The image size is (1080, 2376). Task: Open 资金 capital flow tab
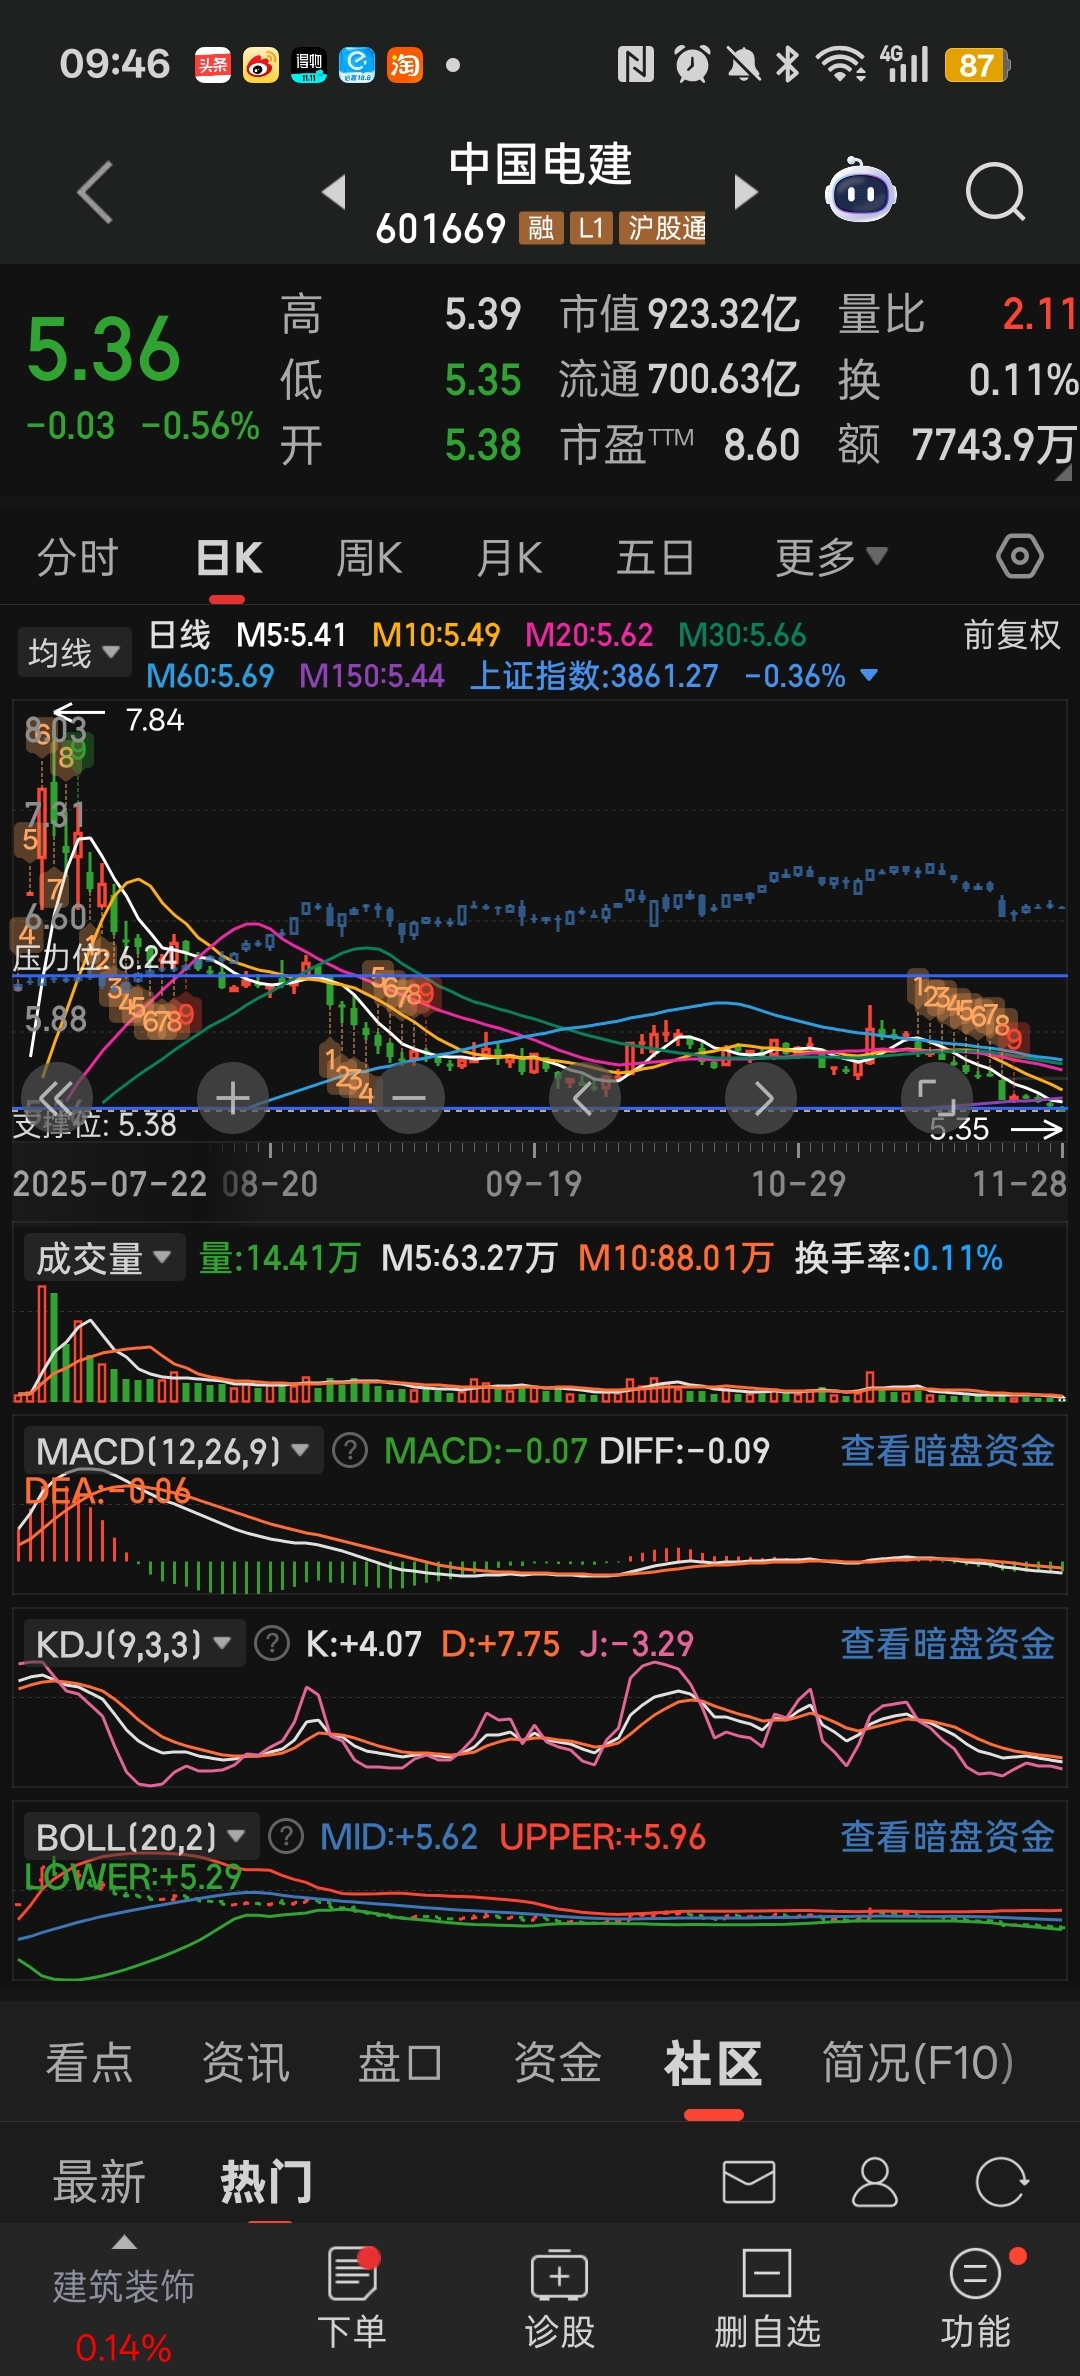pos(557,2062)
